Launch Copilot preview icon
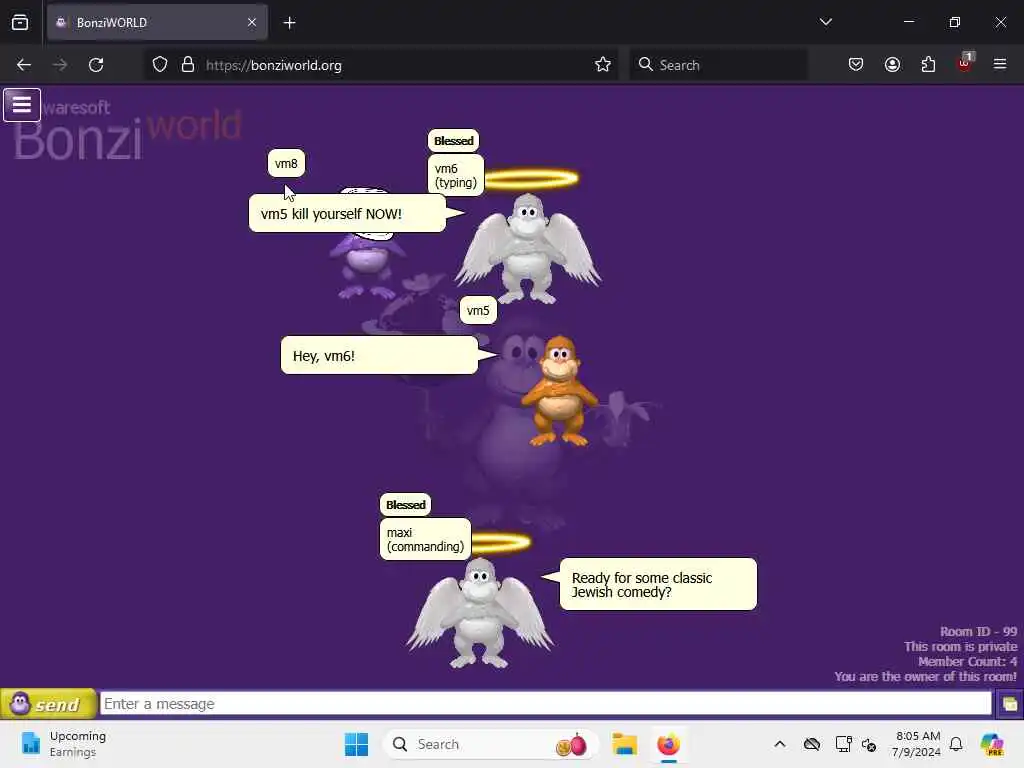Viewport: 1024px width, 768px height. (993, 744)
